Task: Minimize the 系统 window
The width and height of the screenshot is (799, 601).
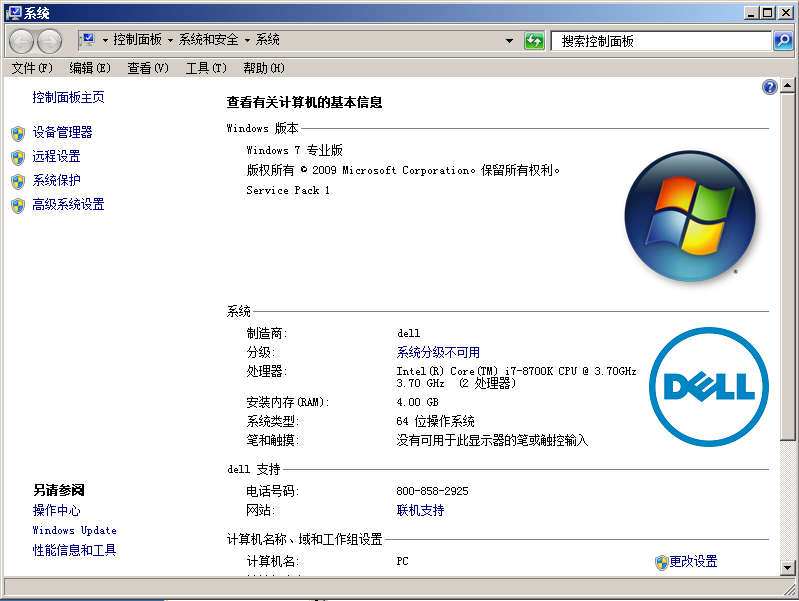Action: point(751,13)
